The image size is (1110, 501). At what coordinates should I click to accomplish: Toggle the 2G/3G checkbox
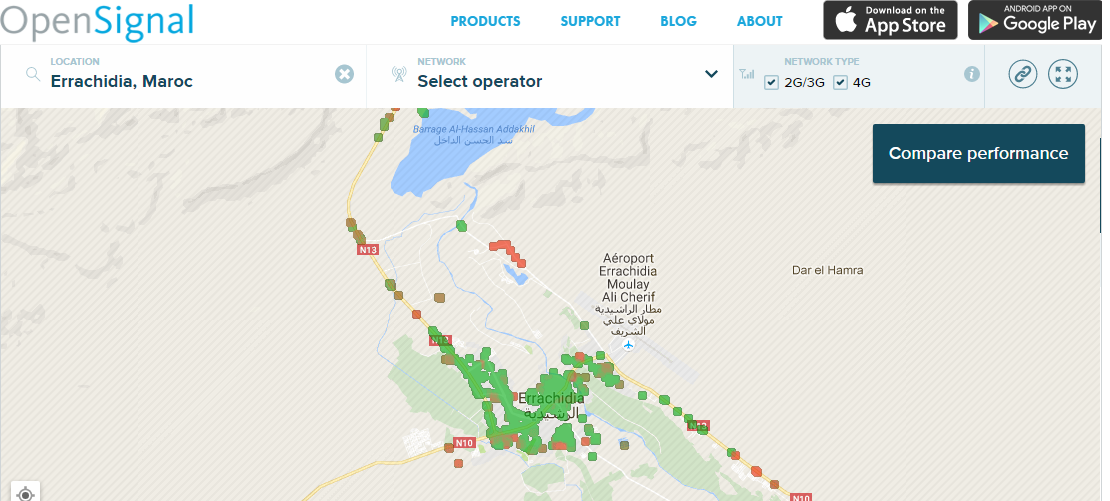click(x=772, y=83)
